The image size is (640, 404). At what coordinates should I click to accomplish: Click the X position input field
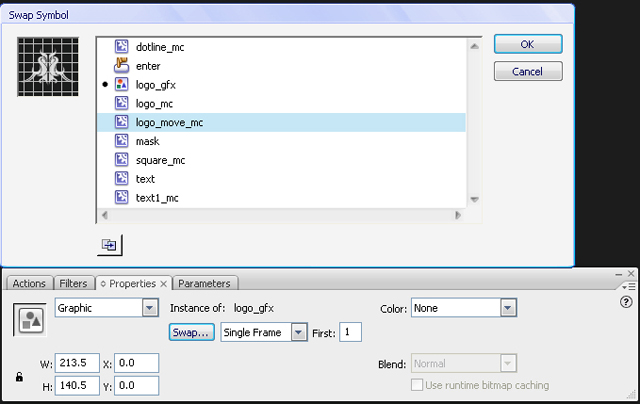coord(136,363)
